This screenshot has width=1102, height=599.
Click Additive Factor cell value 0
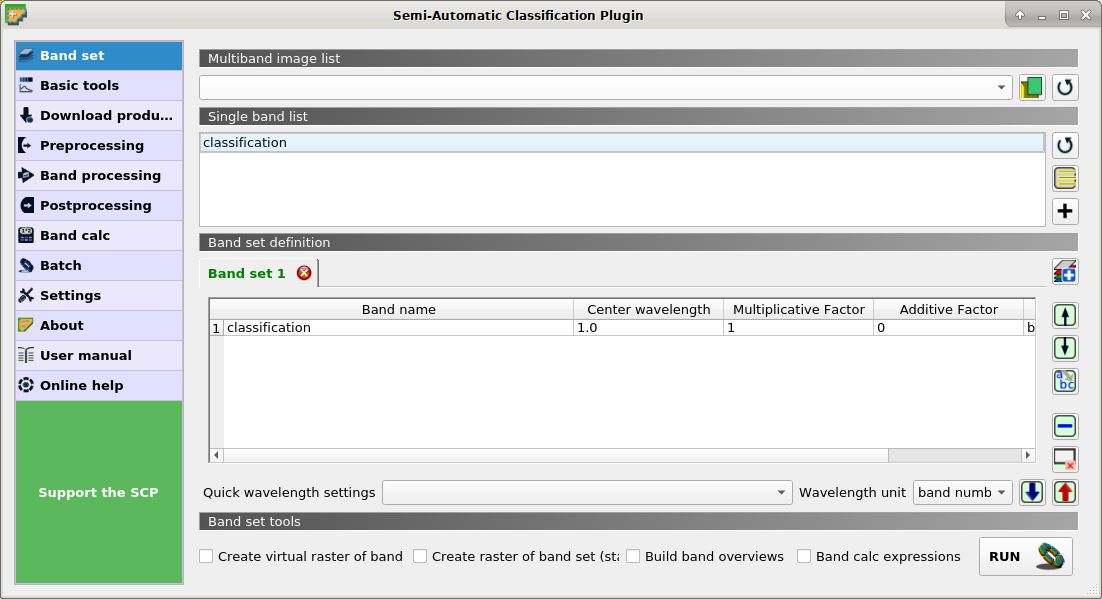pyautogui.click(x=948, y=328)
